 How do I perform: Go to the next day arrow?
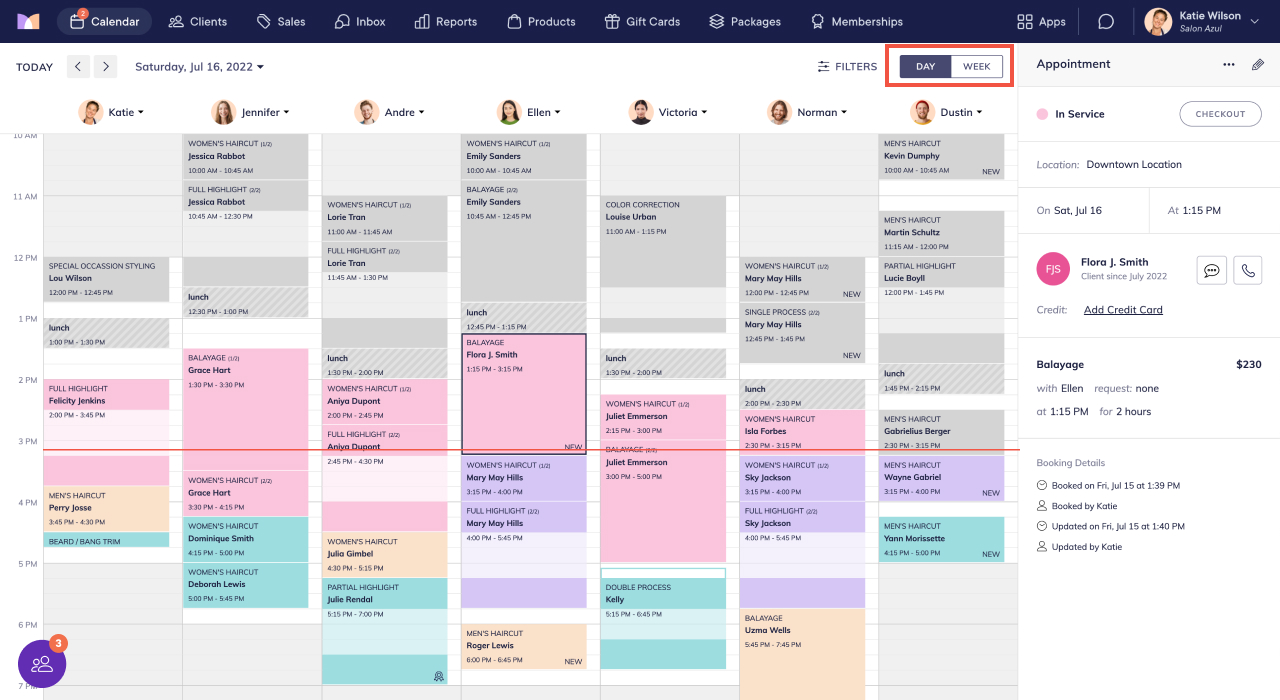(x=106, y=67)
